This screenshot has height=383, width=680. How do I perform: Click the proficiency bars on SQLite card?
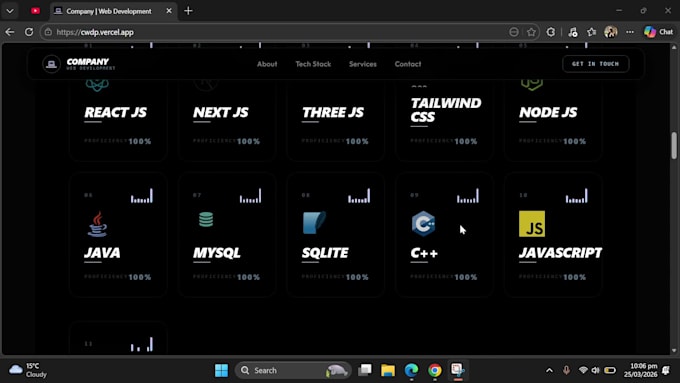tap(359, 196)
